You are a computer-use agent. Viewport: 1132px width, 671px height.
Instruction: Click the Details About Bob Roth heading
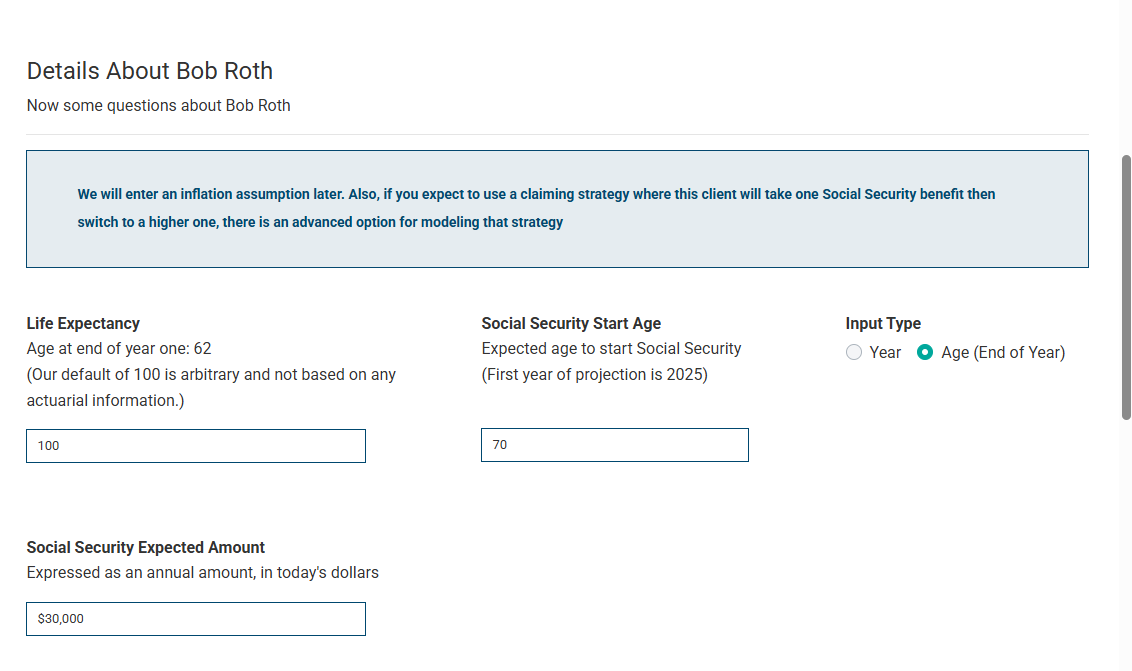(149, 71)
